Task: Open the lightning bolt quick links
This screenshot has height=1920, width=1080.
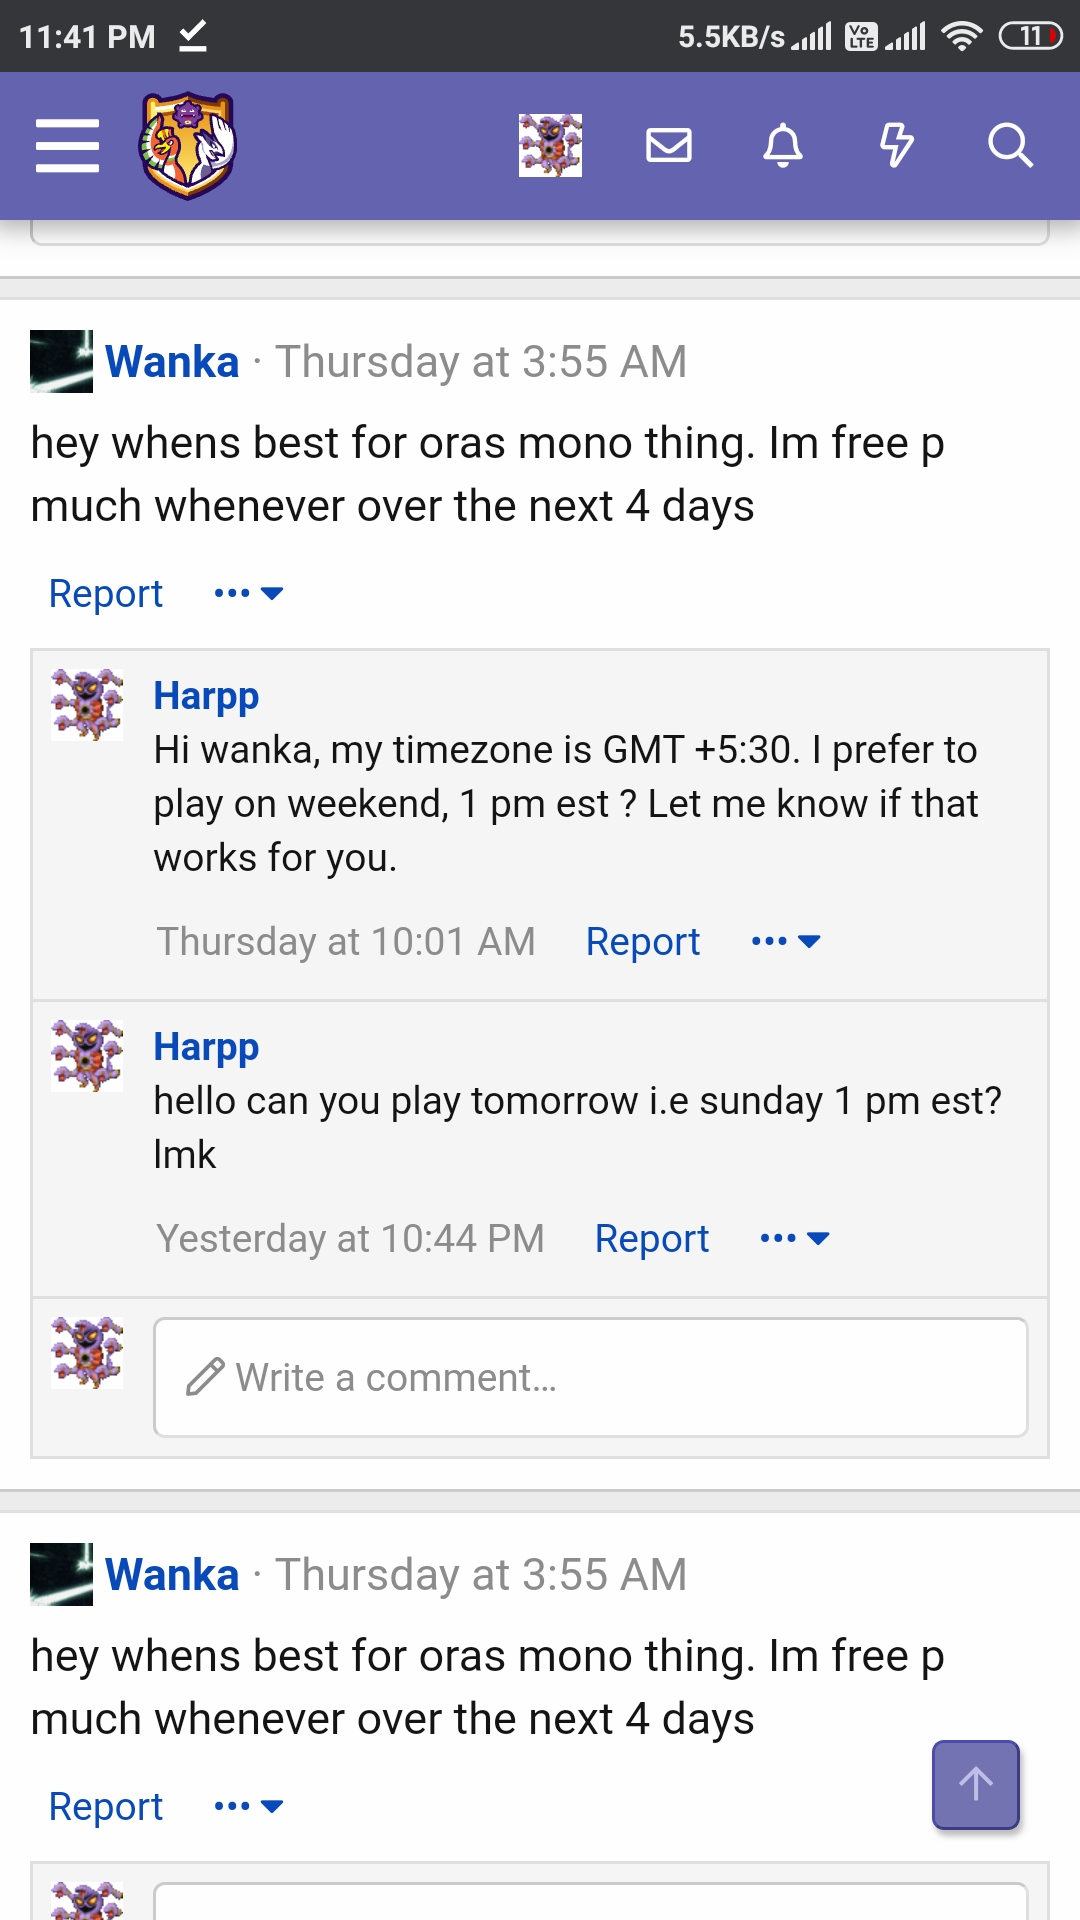Action: coord(897,145)
